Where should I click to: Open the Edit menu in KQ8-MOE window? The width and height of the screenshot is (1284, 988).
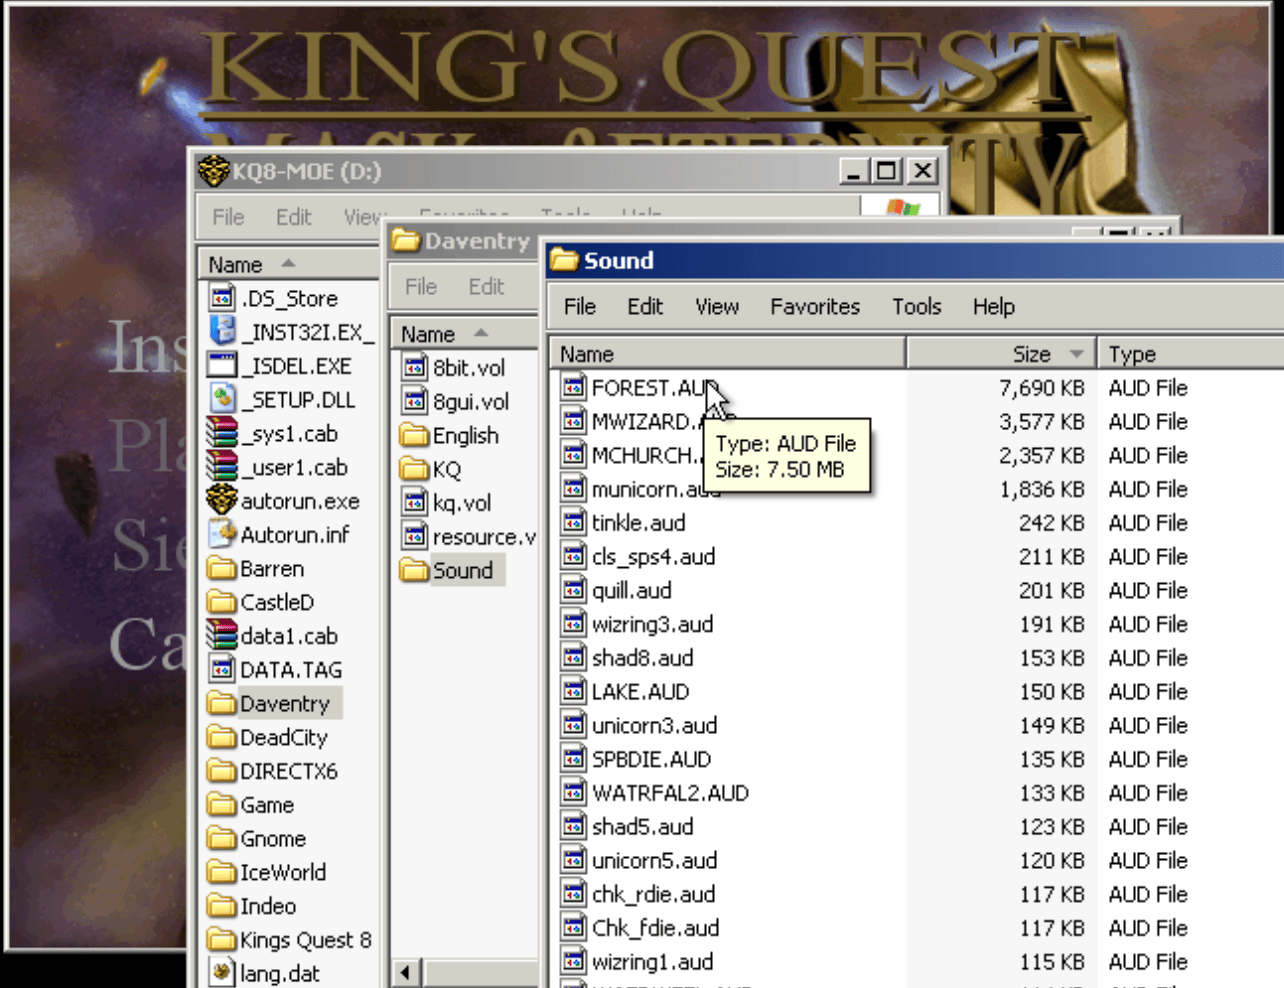click(x=294, y=217)
